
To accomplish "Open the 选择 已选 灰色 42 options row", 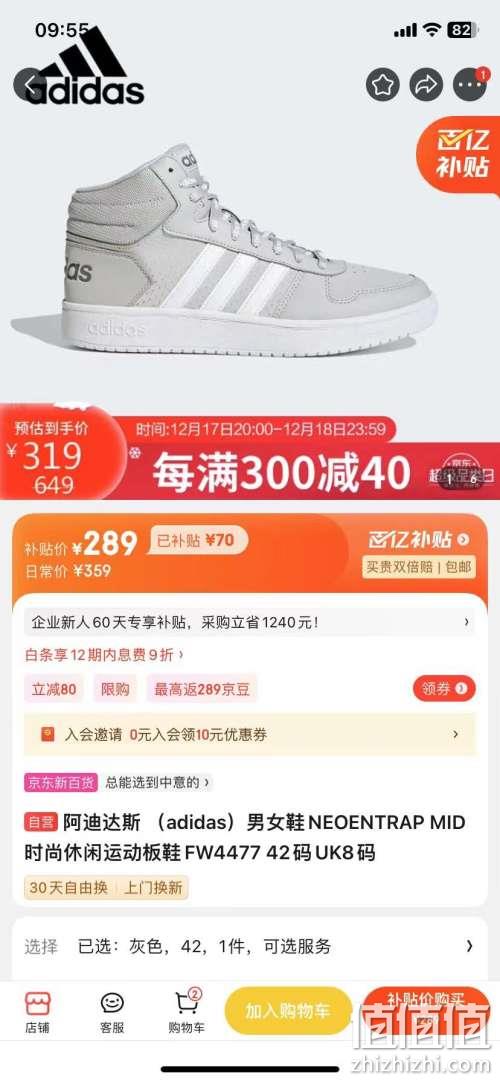I will (x=250, y=946).
